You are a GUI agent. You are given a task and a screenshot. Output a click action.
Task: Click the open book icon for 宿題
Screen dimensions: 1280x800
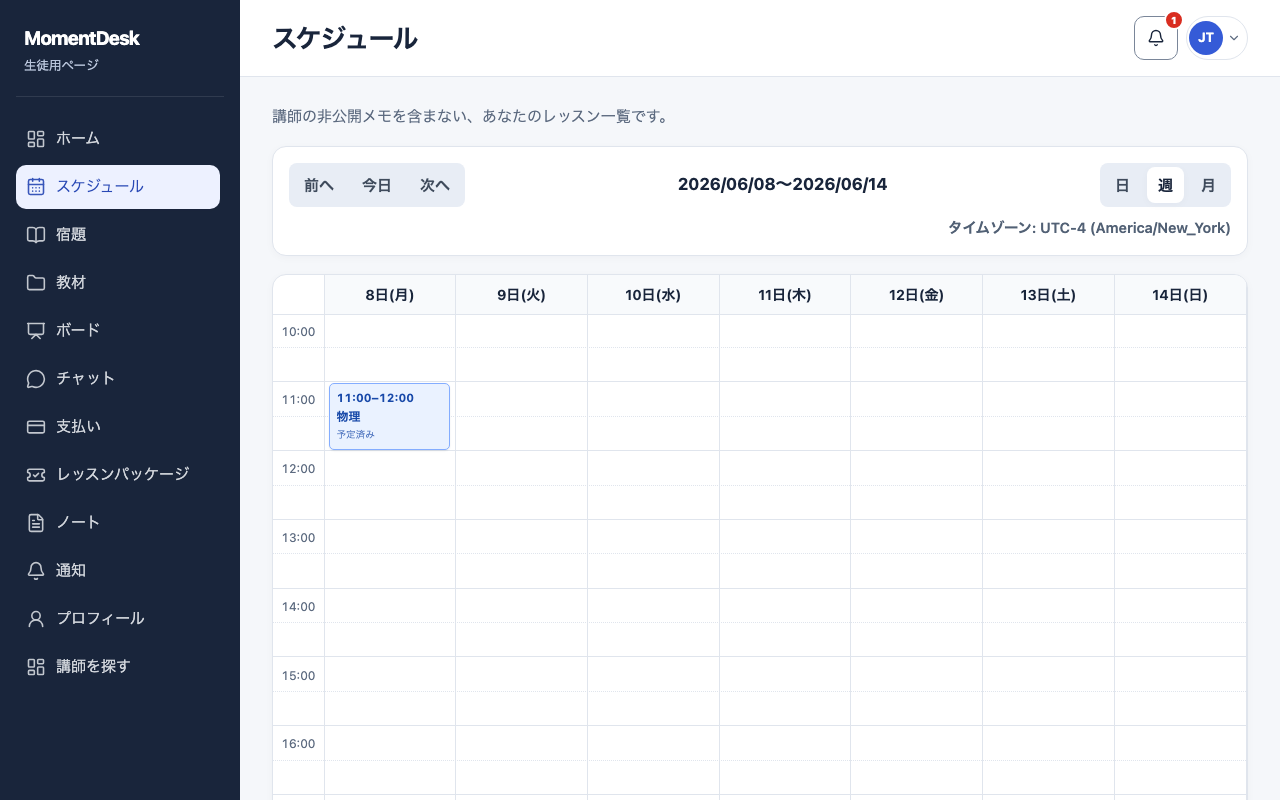click(36, 235)
